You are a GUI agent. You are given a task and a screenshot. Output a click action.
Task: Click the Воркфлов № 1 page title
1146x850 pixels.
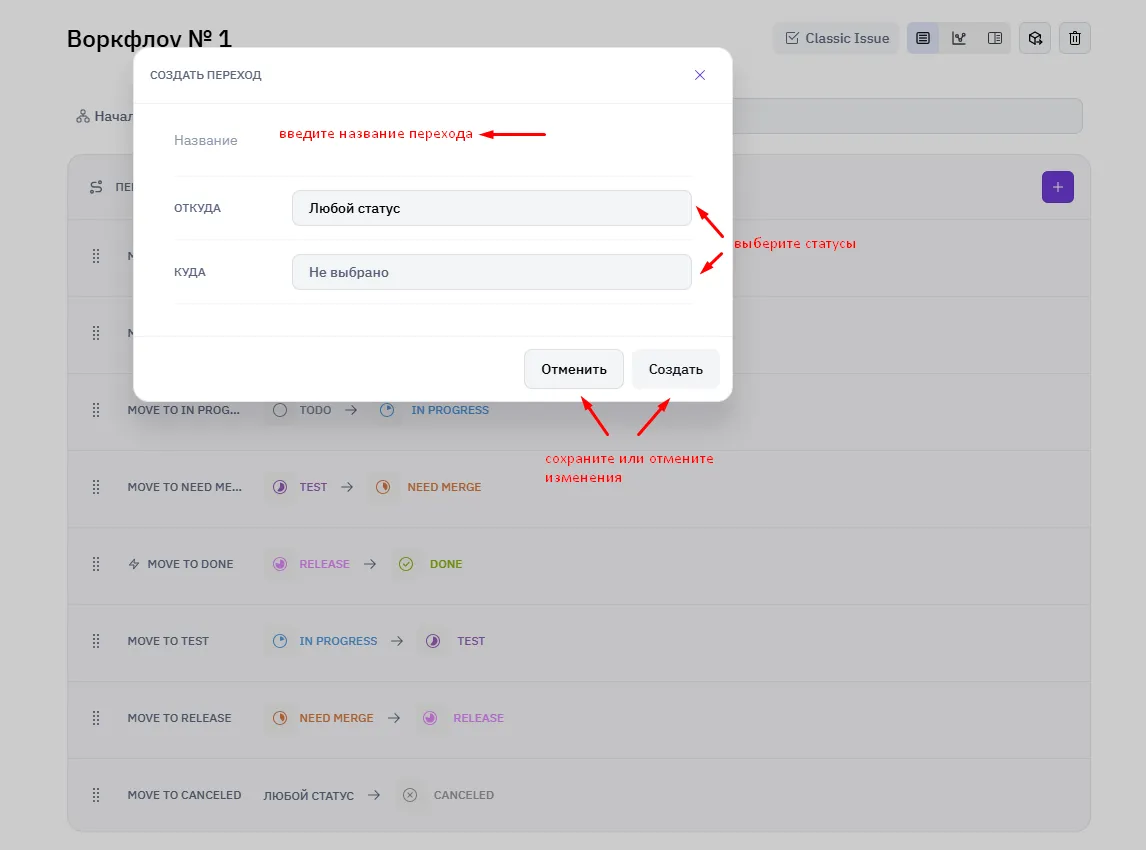click(149, 38)
